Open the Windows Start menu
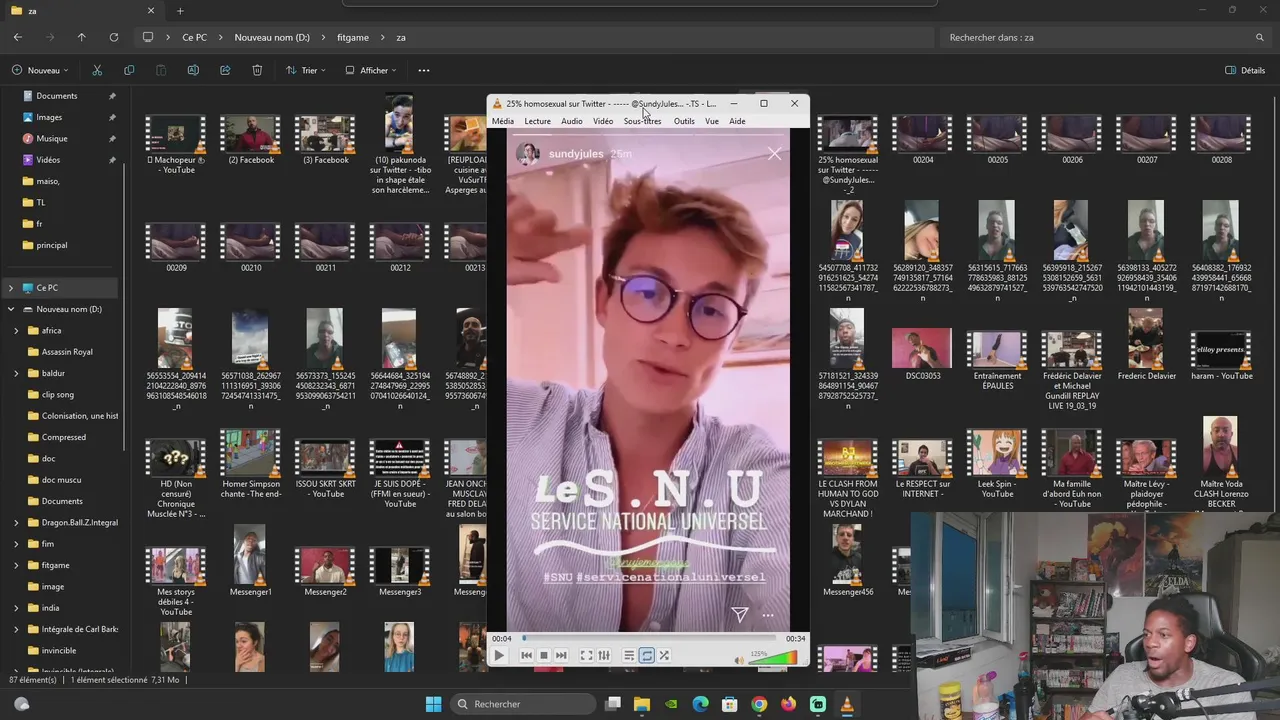The width and height of the screenshot is (1280, 720). 433,704
